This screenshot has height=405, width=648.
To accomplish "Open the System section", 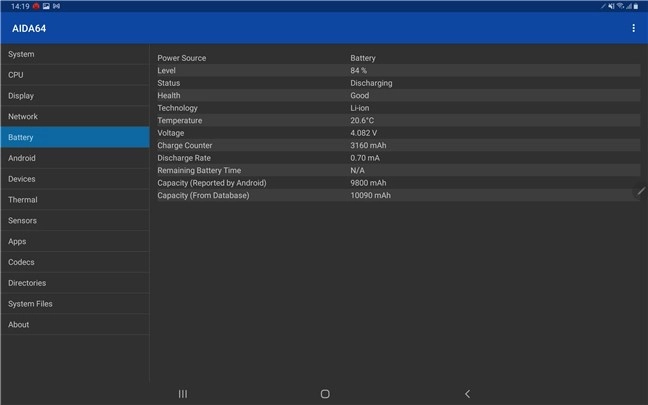I will [x=75, y=54].
